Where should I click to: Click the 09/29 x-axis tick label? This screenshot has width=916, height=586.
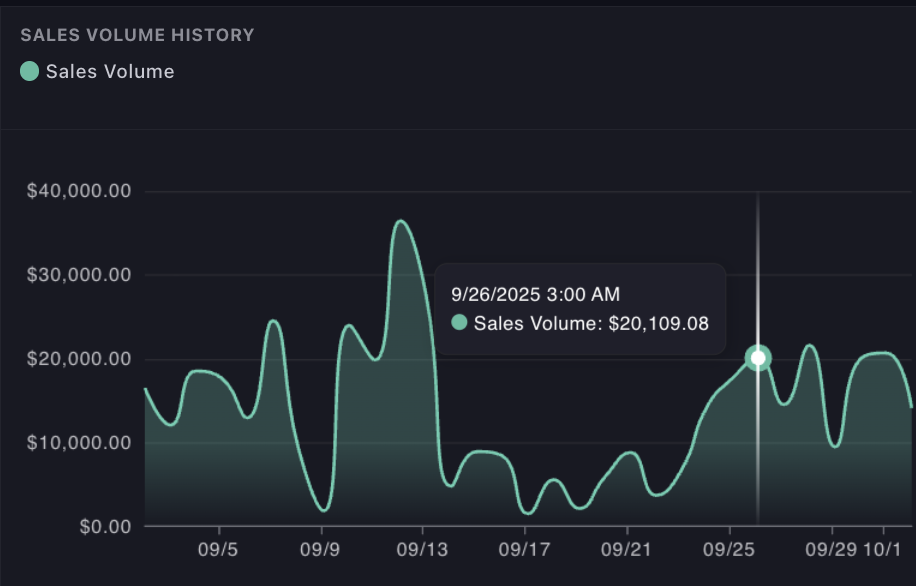click(832, 549)
